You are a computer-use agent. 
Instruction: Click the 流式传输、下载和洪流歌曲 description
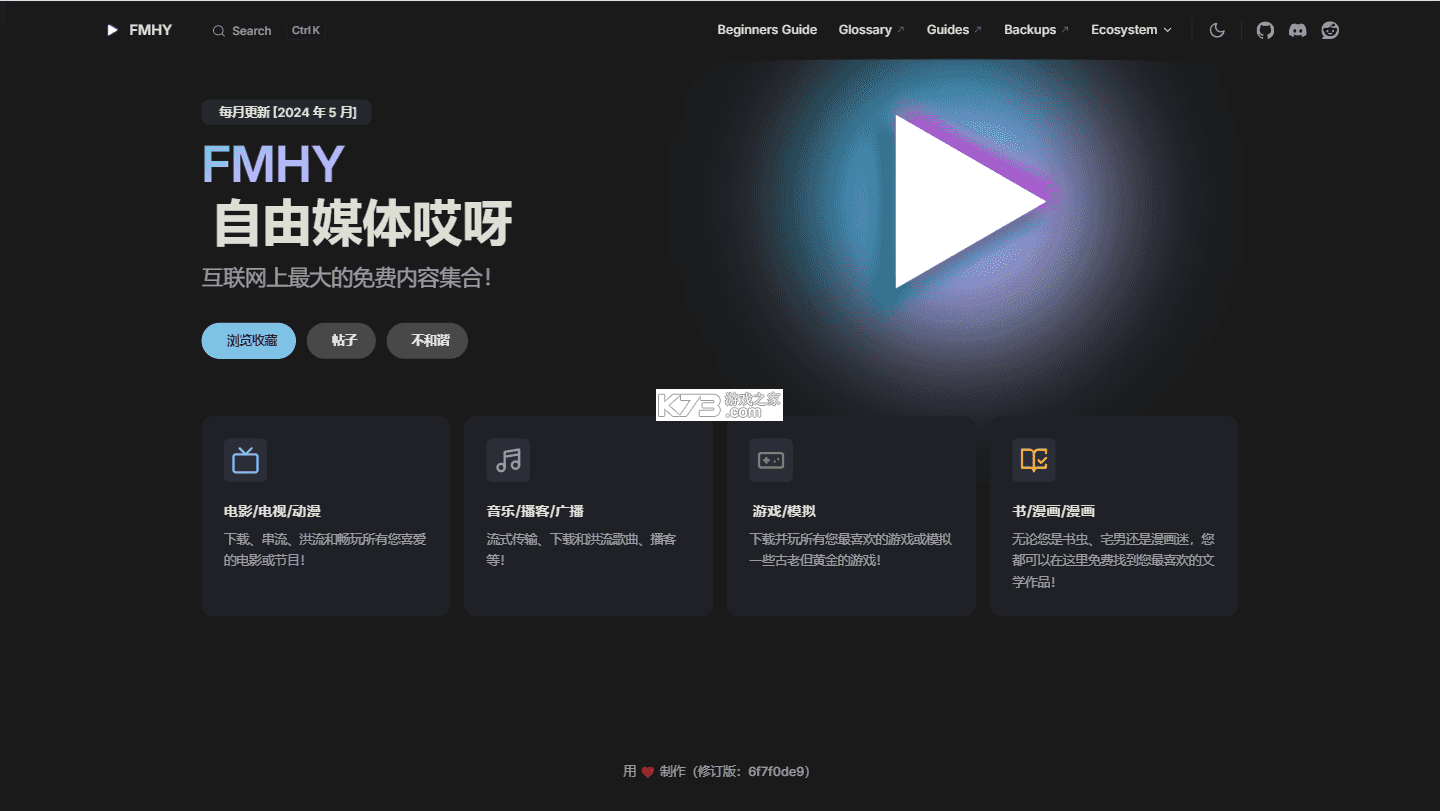tap(582, 549)
